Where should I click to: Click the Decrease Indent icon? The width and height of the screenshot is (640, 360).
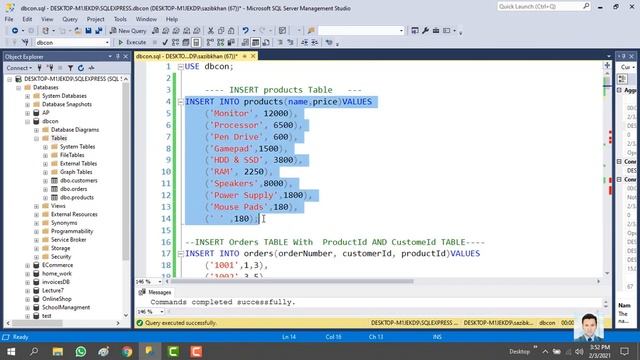304,42
